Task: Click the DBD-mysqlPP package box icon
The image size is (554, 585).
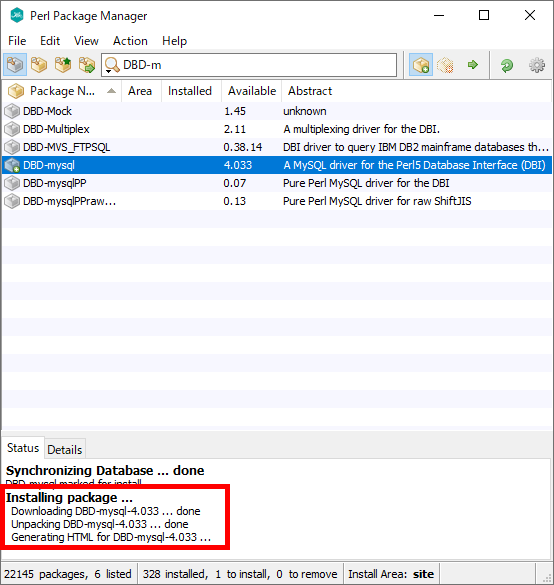Action: coord(12,183)
